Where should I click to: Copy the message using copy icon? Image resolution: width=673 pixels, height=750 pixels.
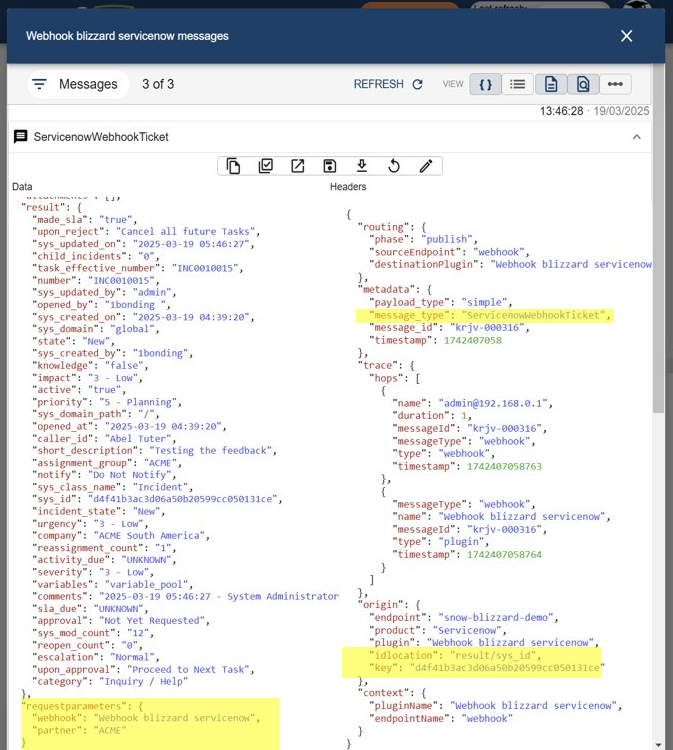coord(233,166)
